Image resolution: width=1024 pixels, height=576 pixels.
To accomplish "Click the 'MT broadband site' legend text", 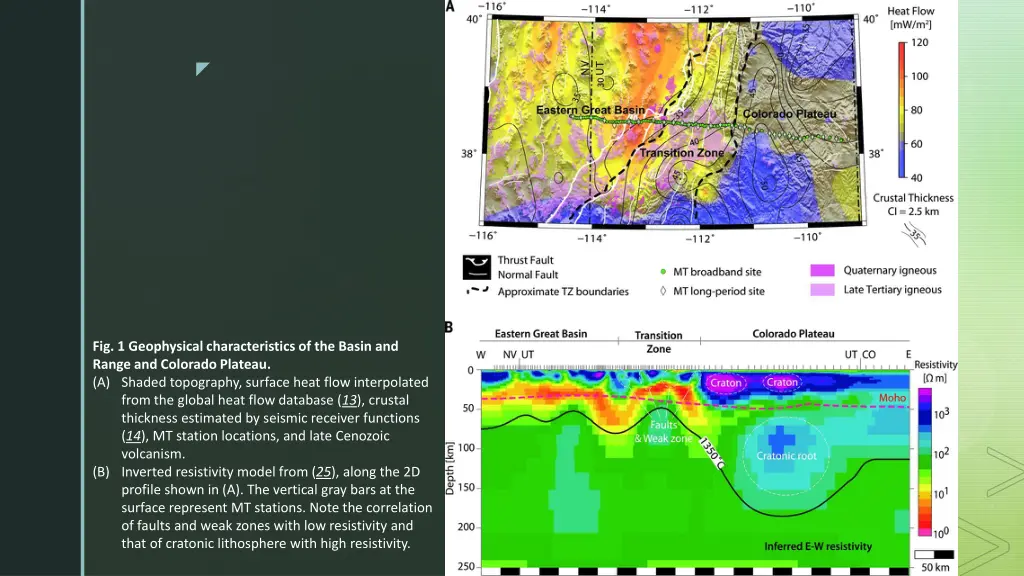I will click(x=717, y=272).
